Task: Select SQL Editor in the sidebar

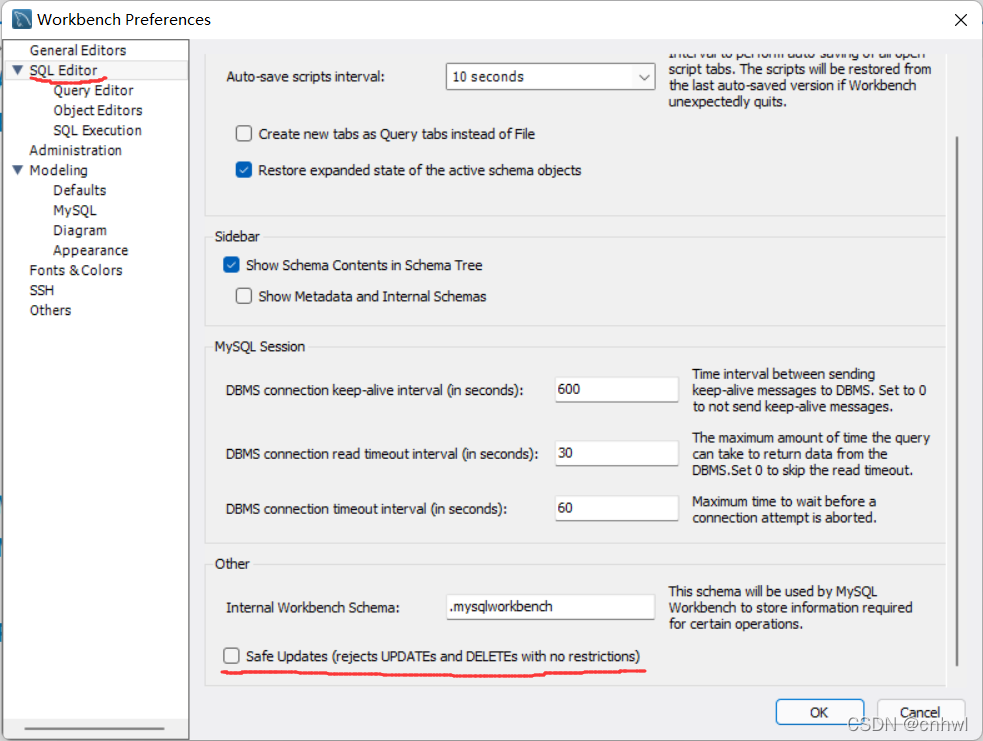Action: pos(63,70)
